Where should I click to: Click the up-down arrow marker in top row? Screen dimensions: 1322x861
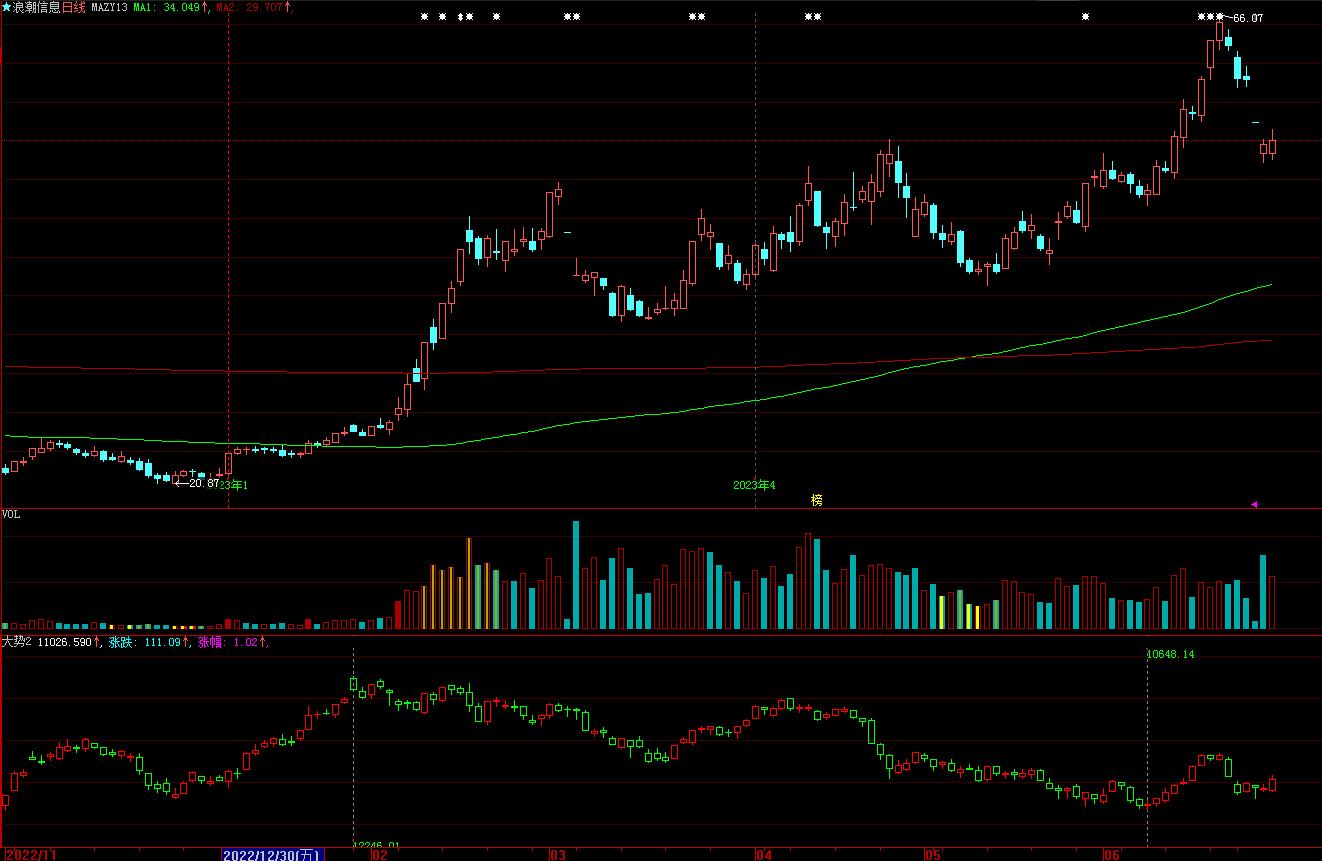click(x=460, y=17)
